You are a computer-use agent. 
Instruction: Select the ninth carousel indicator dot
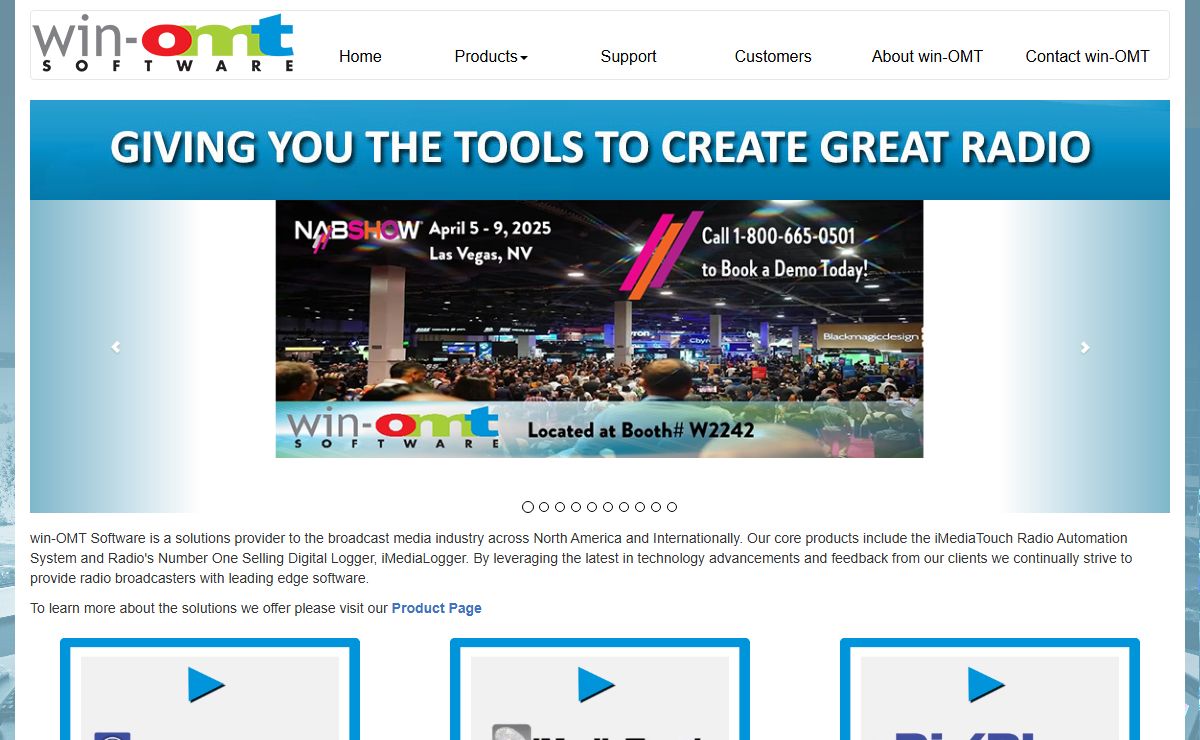656,507
